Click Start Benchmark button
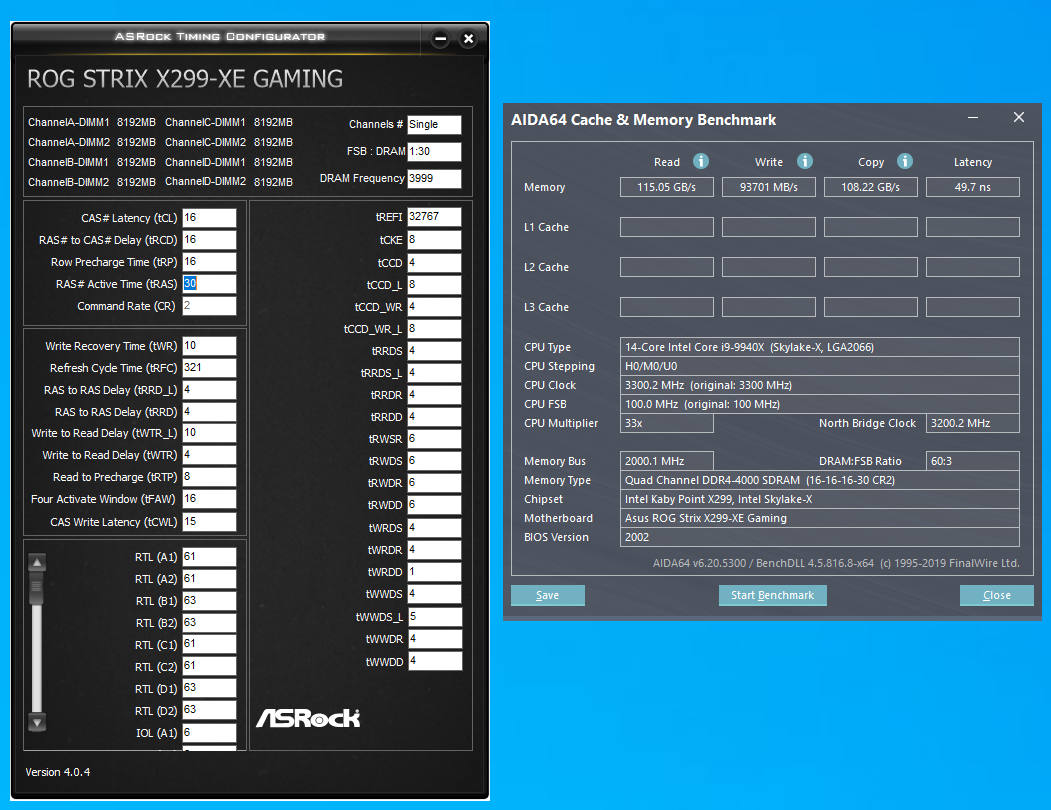This screenshot has height=810, width=1051. [x=772, y=595]
